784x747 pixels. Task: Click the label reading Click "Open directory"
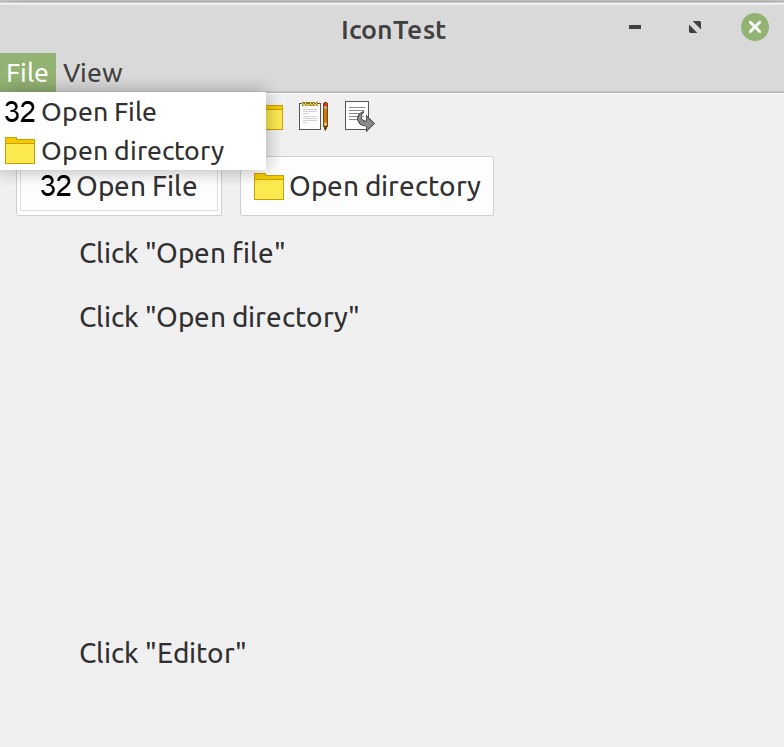point(219,318)
